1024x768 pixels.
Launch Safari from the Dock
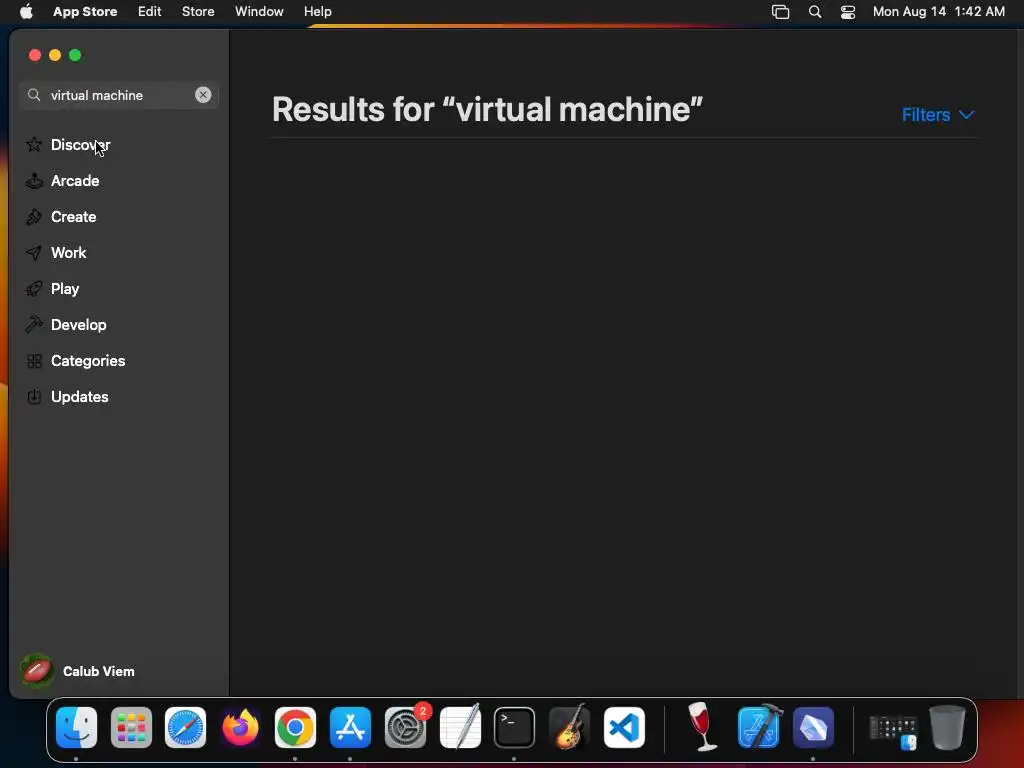[185, 727]
